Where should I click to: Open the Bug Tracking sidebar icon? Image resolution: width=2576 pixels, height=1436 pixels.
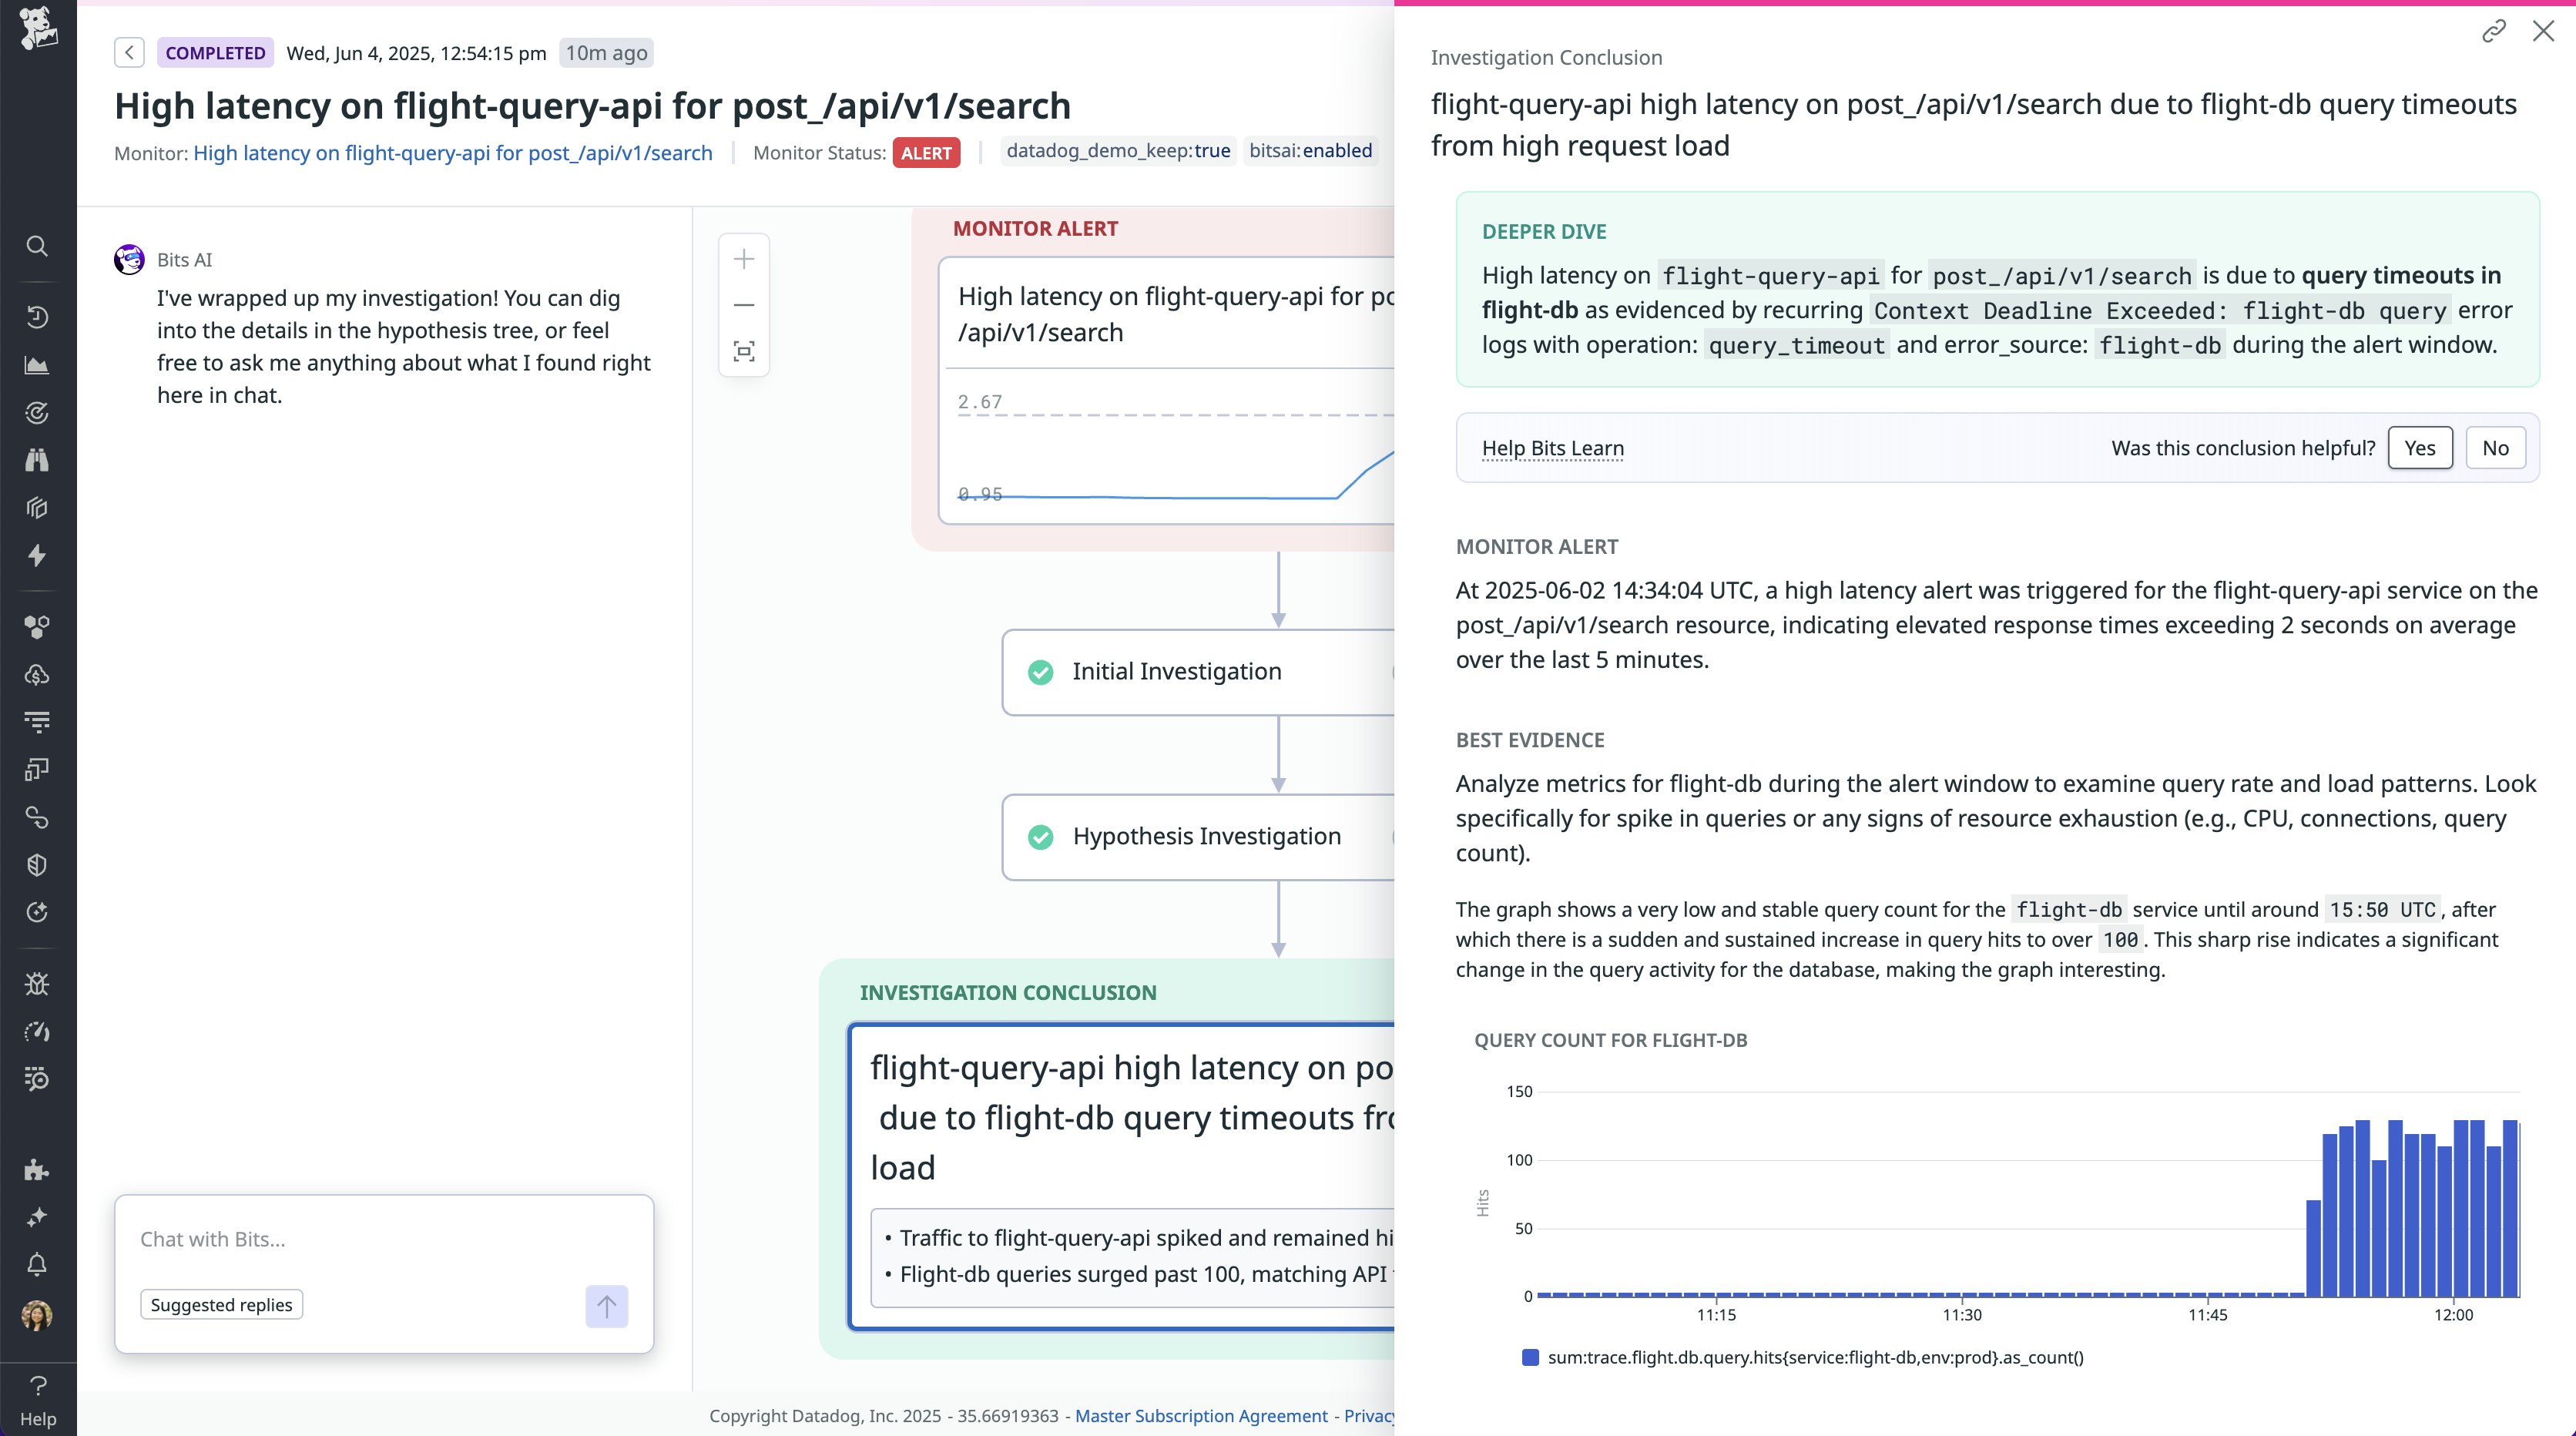(37, 984)
